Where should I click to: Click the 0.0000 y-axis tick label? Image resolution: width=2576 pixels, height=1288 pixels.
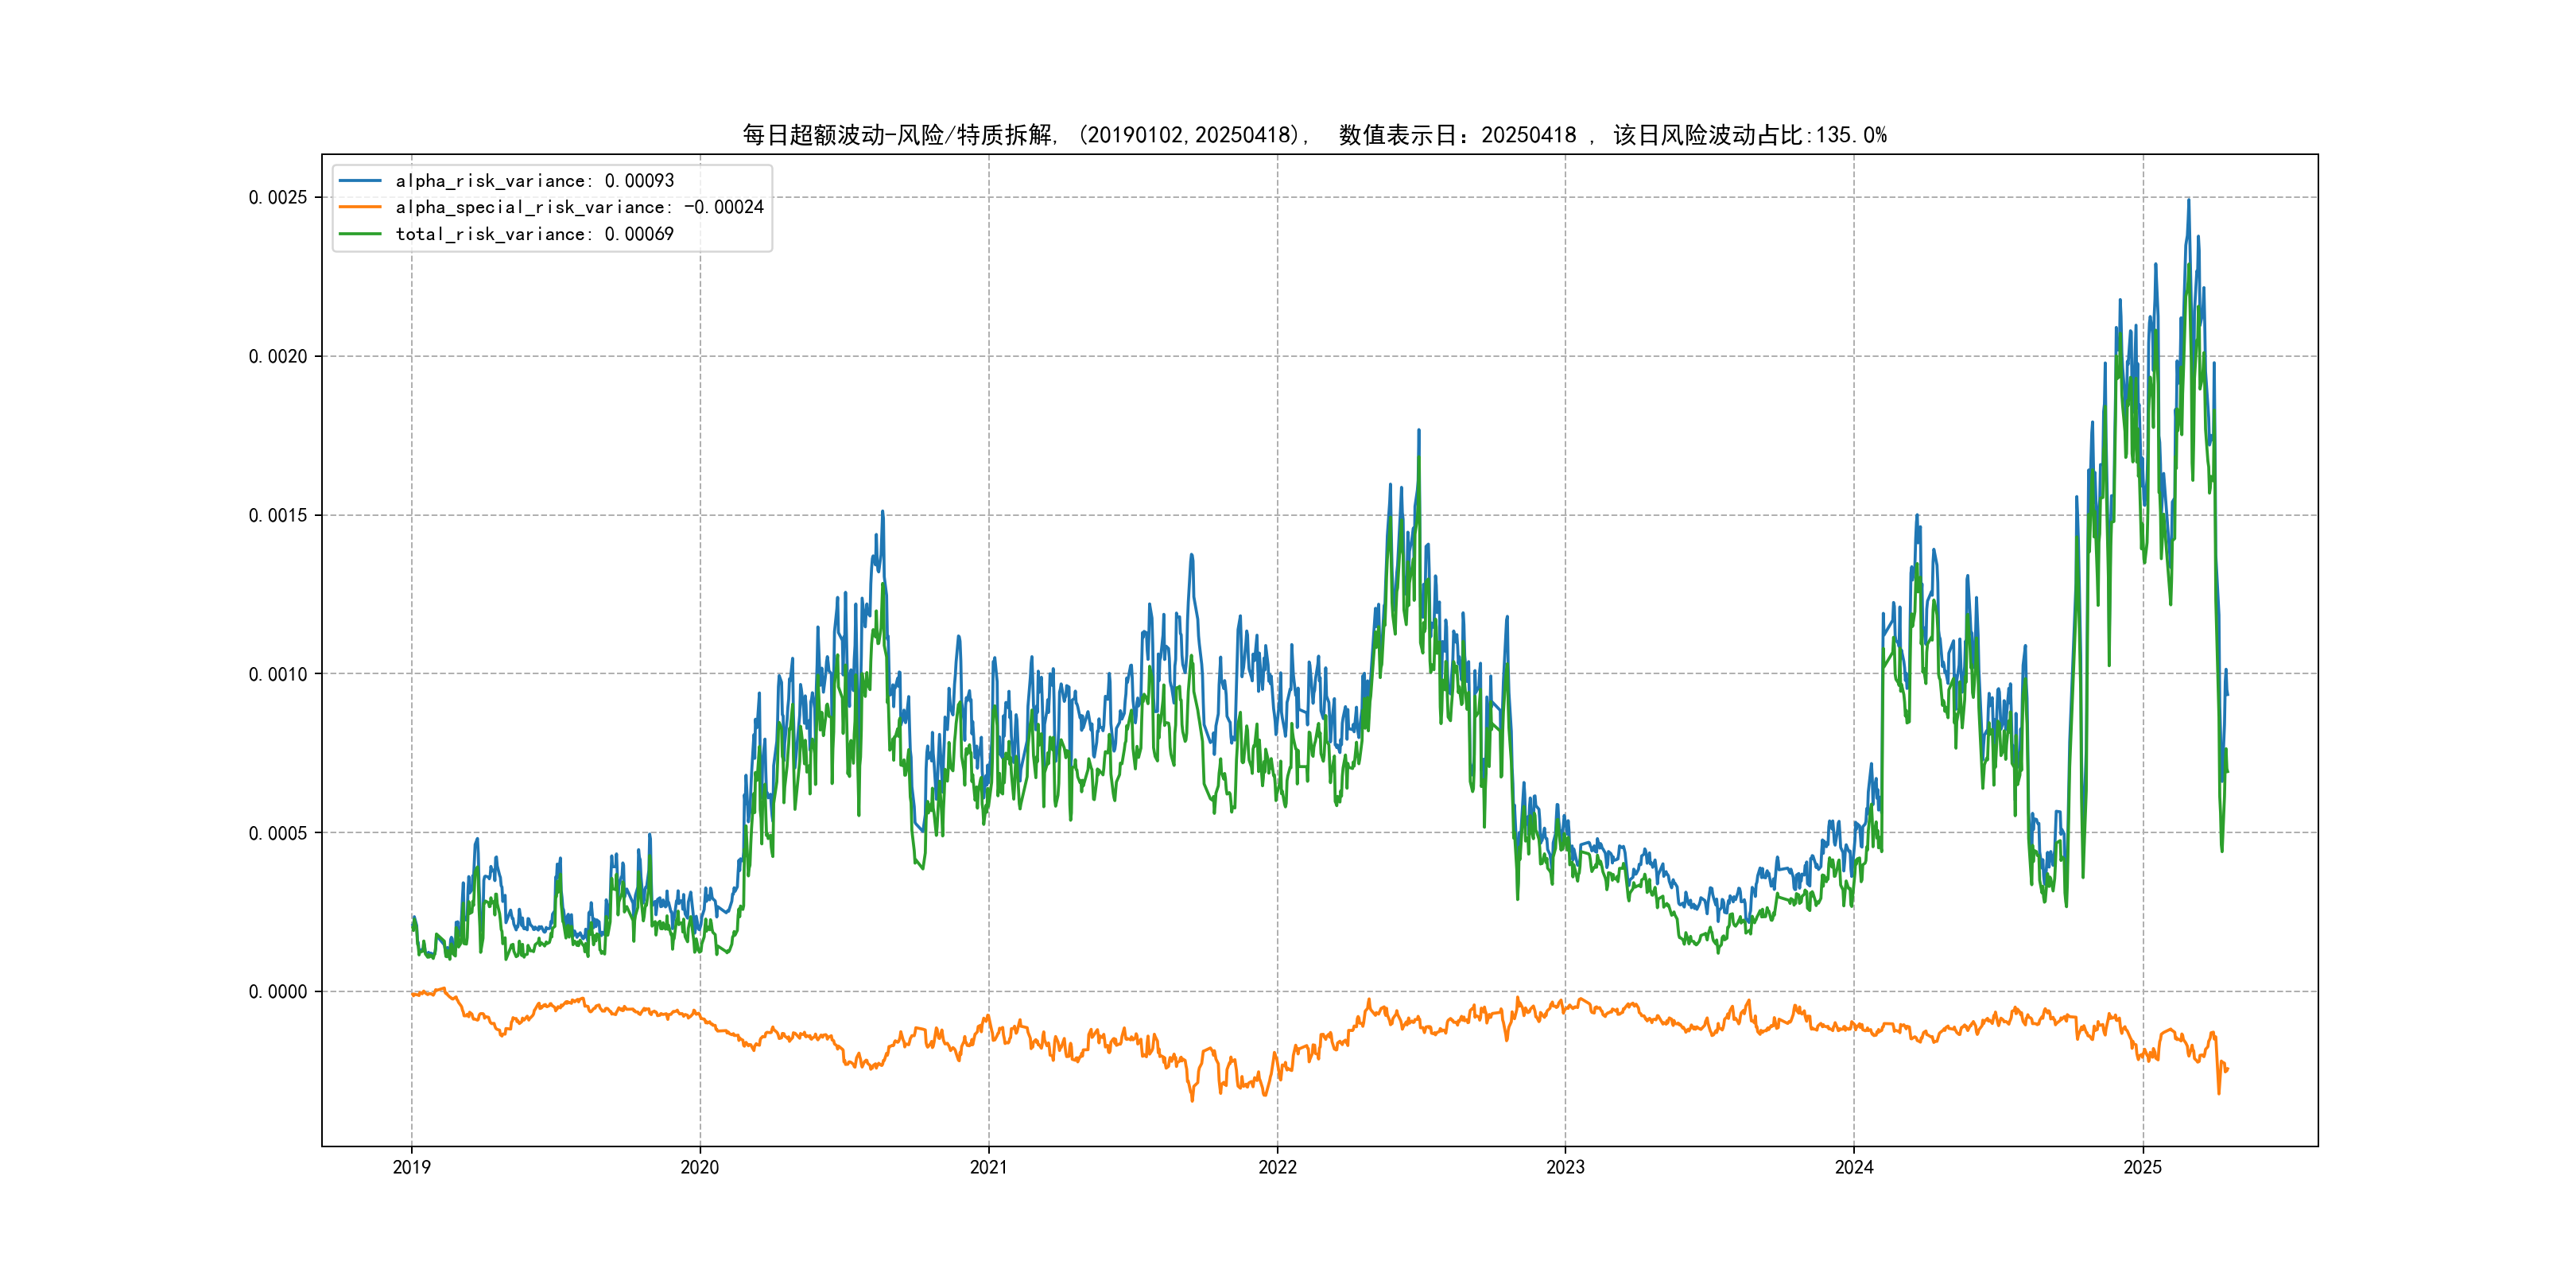(278, 991)
